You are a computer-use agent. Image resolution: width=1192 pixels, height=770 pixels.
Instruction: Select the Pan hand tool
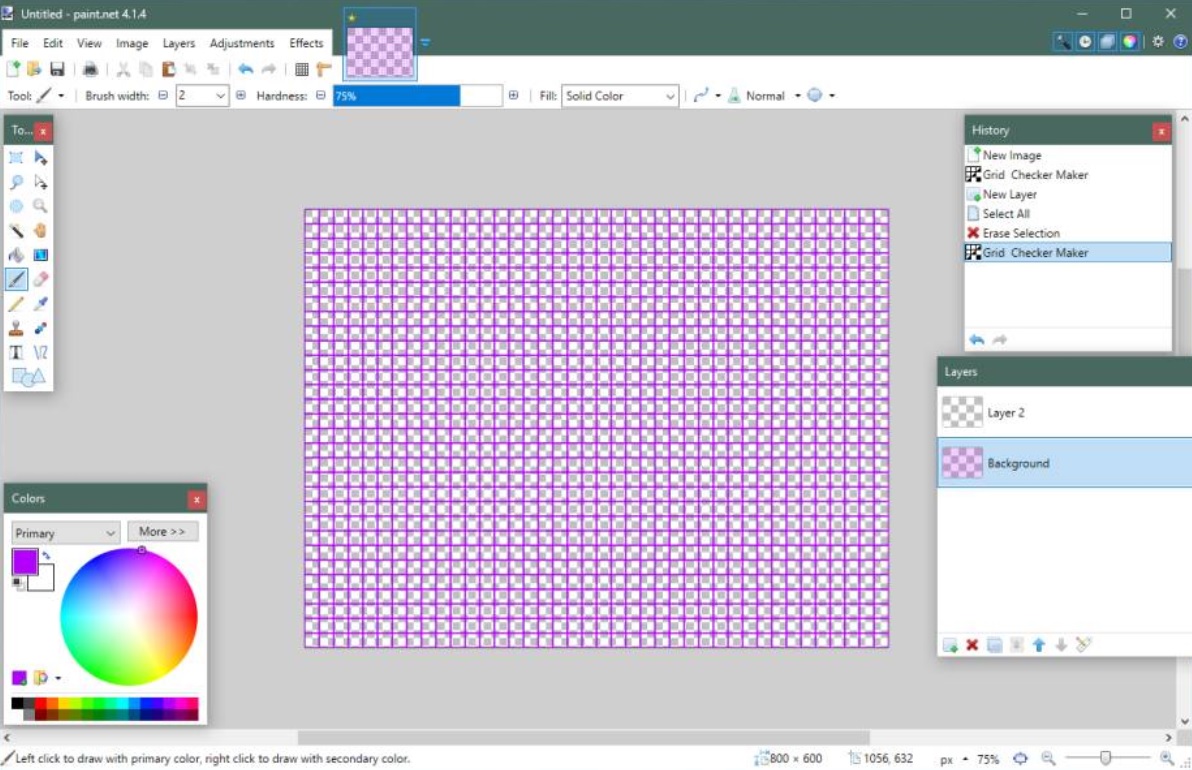coord(40,230)
